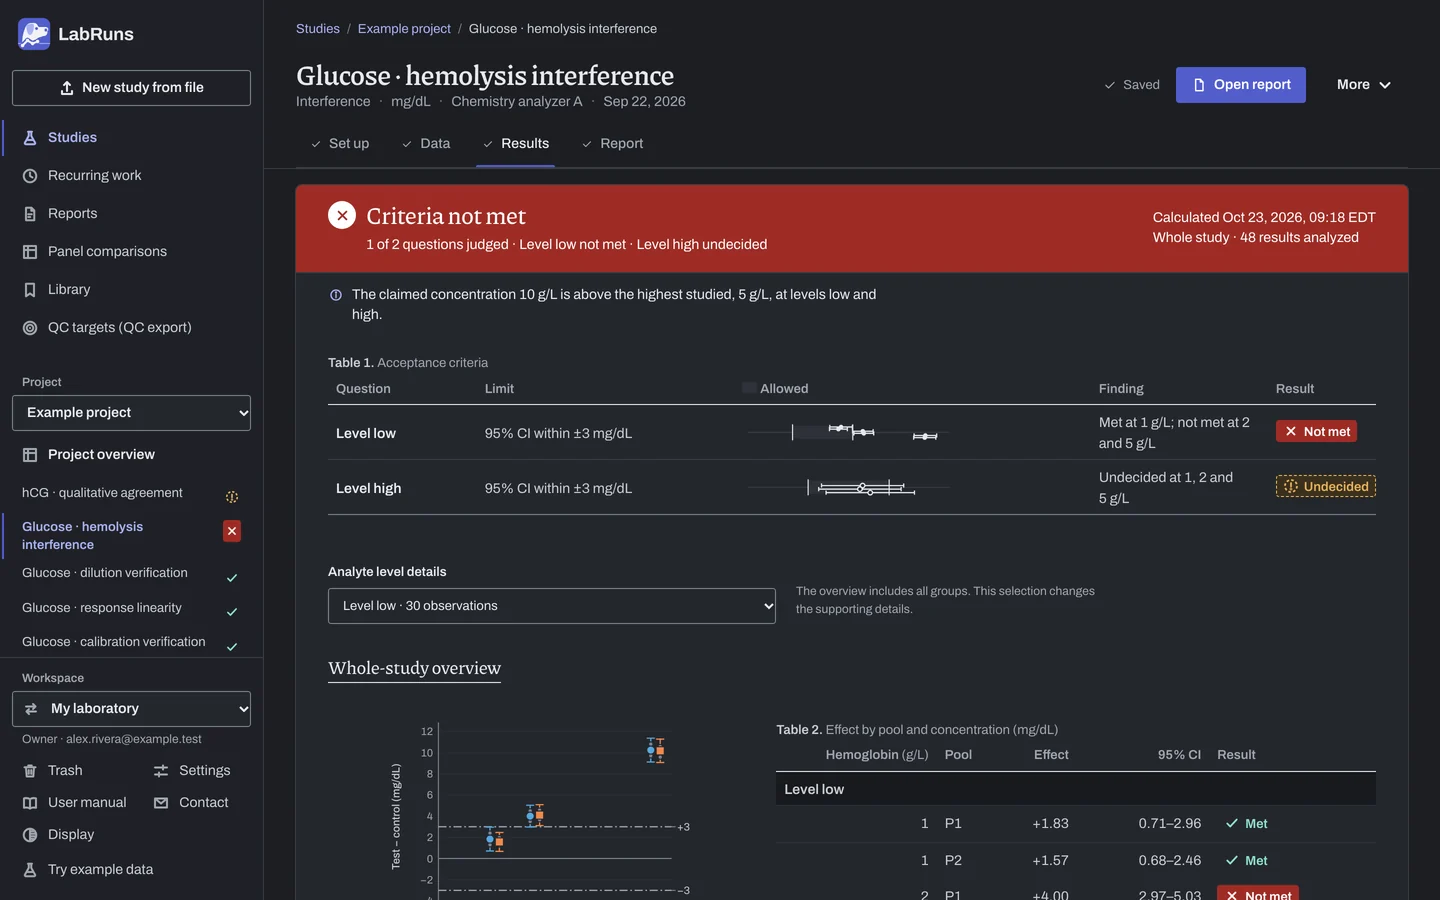Open Studies in the sidebar
Screen dimensions: 1440x900
click(72, 138)
